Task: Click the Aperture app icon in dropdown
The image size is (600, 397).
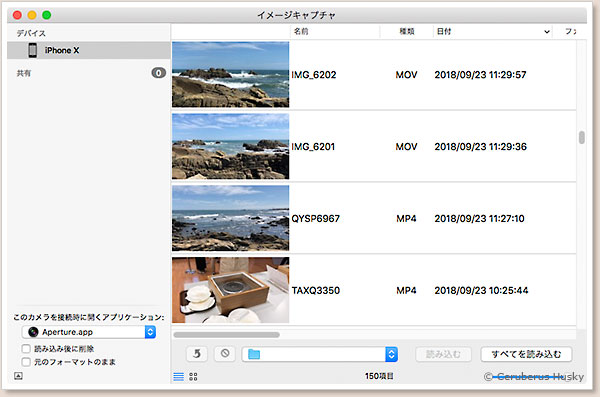Action: 33,332
